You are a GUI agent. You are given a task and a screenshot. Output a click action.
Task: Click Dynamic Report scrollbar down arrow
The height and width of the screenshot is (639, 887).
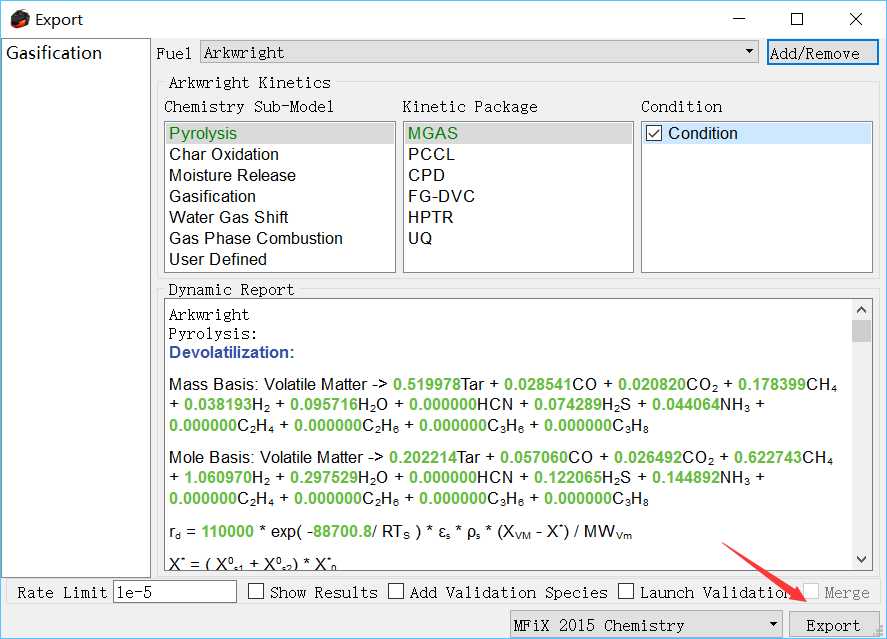pyautogui.click(x=861, y=559)
